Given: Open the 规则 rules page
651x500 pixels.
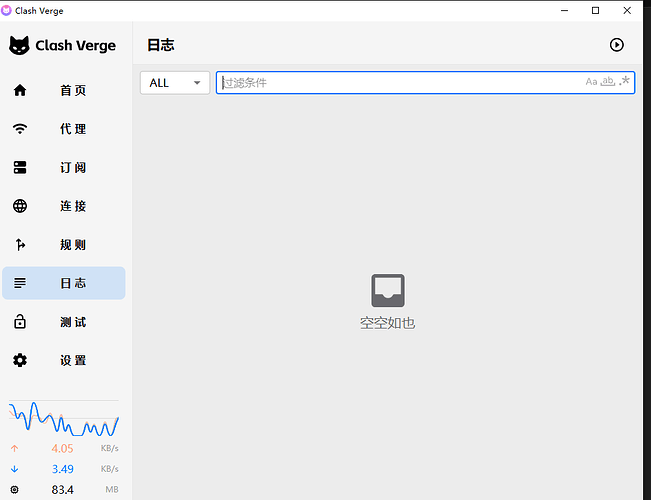Looking at the screenshot, I should point(64,245).
